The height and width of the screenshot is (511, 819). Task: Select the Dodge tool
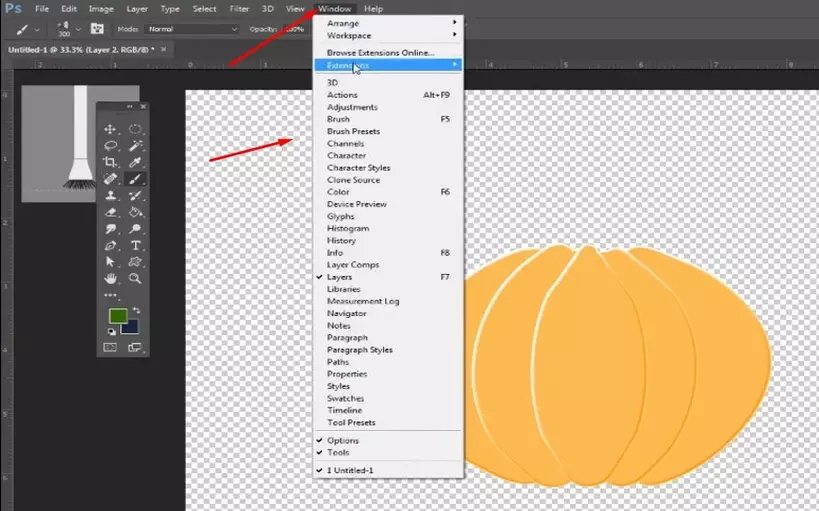tap(135, 229)
